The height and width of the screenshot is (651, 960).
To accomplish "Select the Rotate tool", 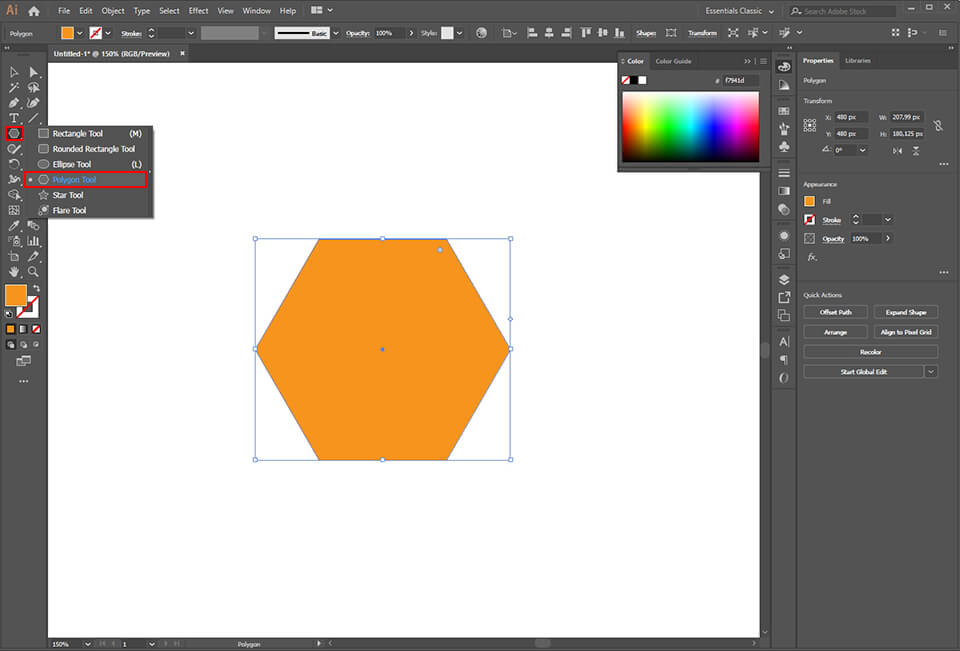I will pyautogui.click(x=14, y=166).
